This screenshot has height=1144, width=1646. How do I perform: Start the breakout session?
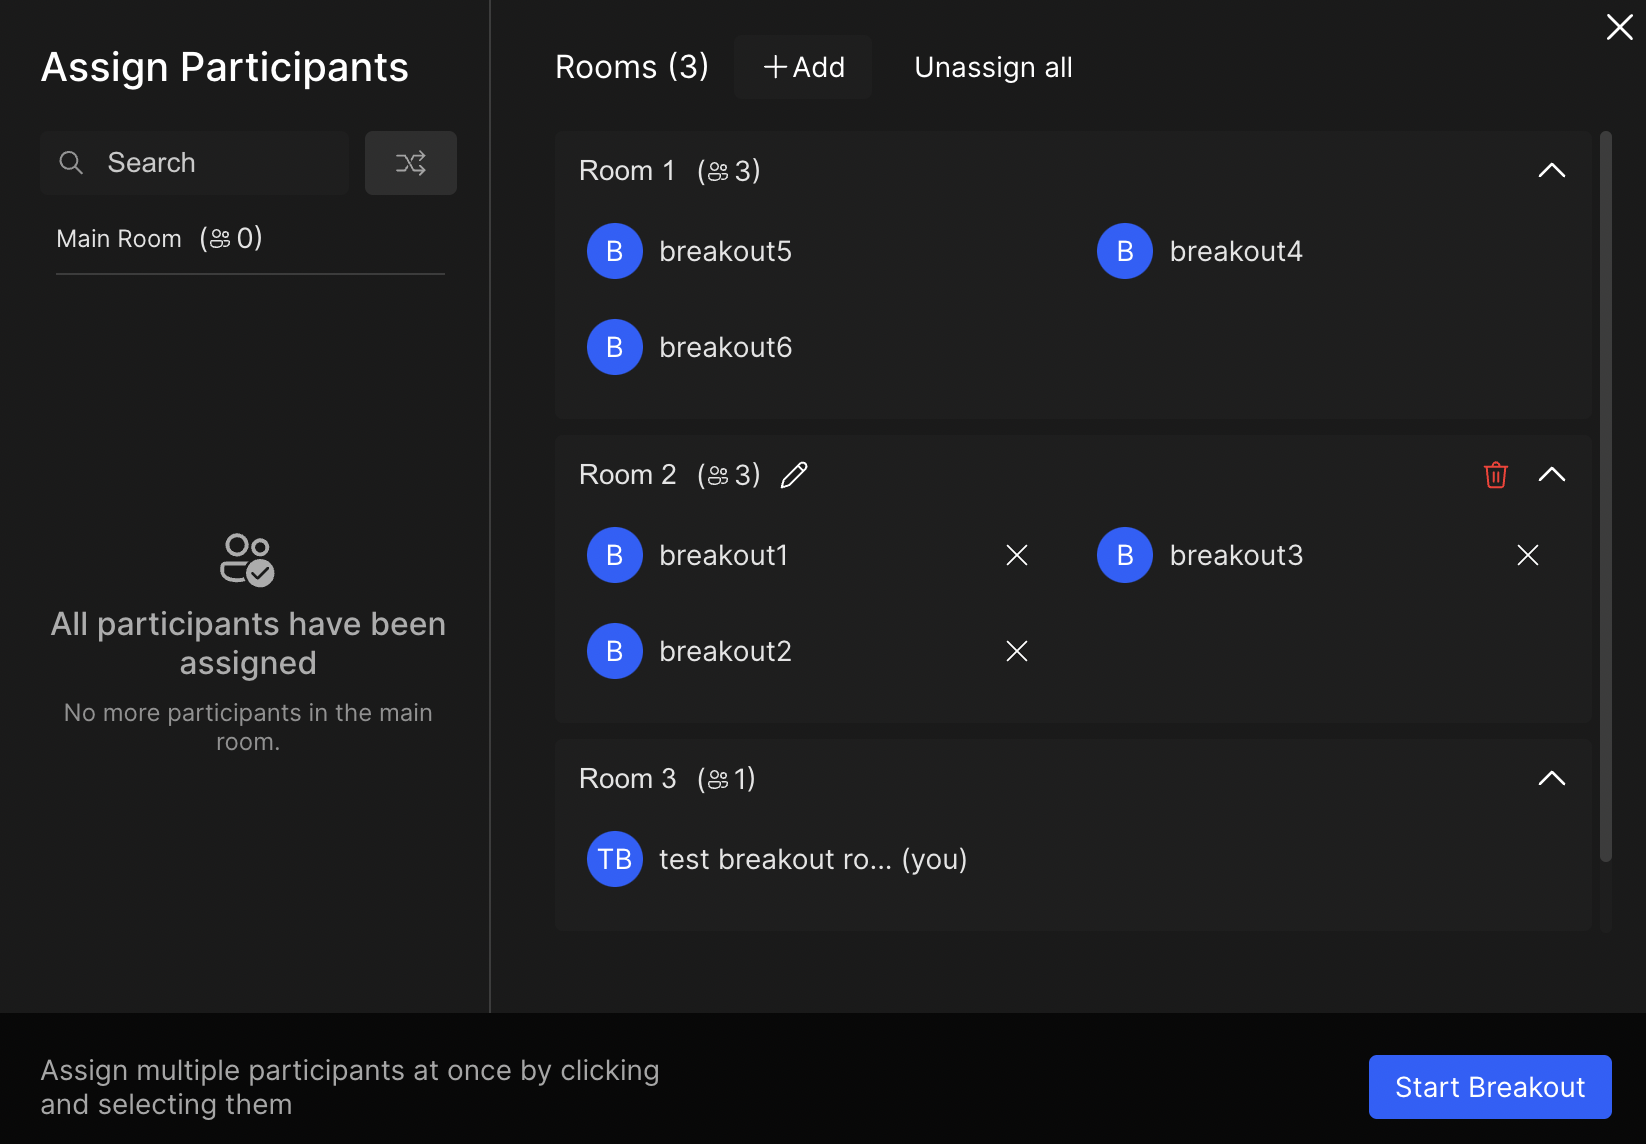(x=1489, y=1087)
